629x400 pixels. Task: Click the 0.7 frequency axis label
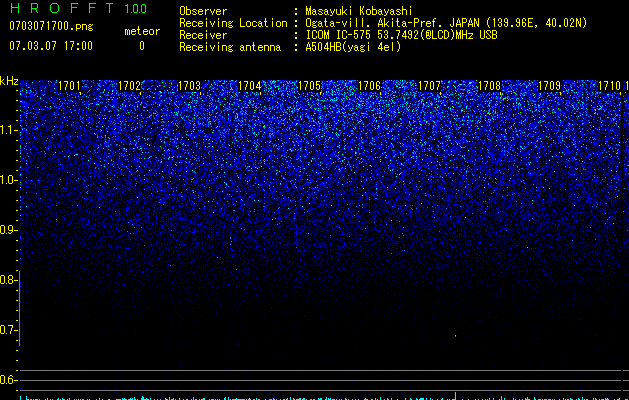(x=8, y=330)
